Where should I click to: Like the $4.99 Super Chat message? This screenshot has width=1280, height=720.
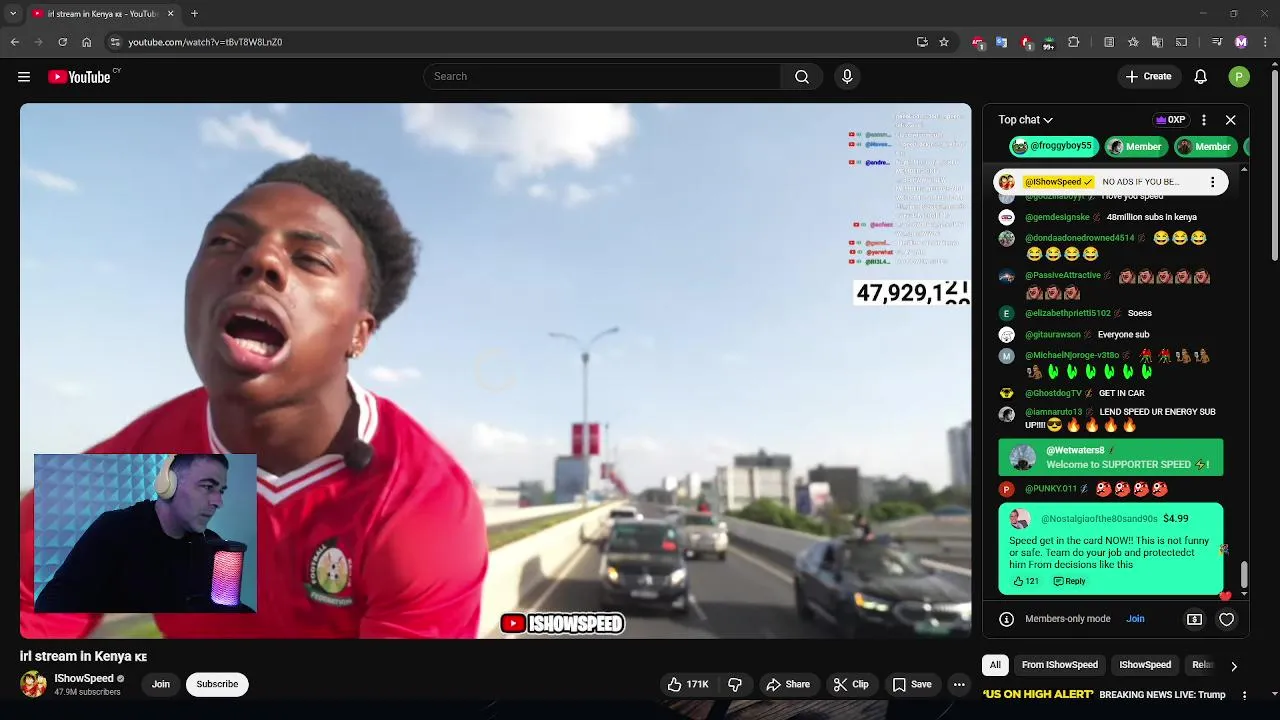pos(1025,581)
